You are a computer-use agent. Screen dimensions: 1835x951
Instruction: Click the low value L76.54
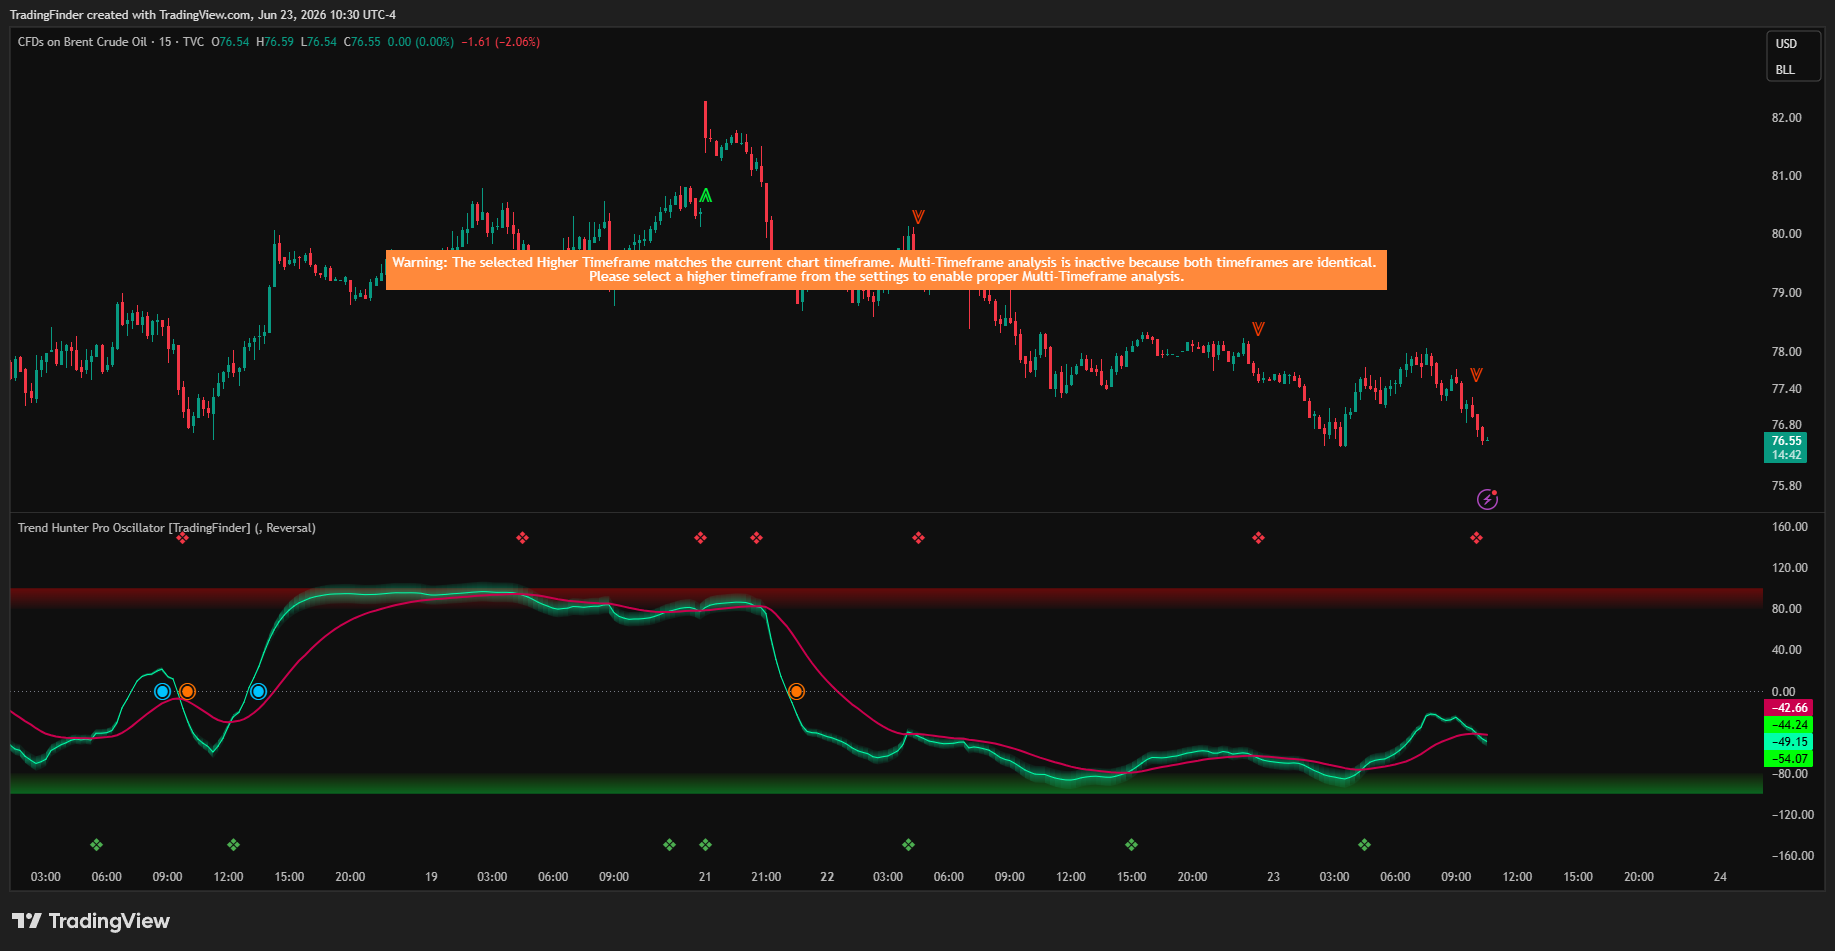pos(319,42)
